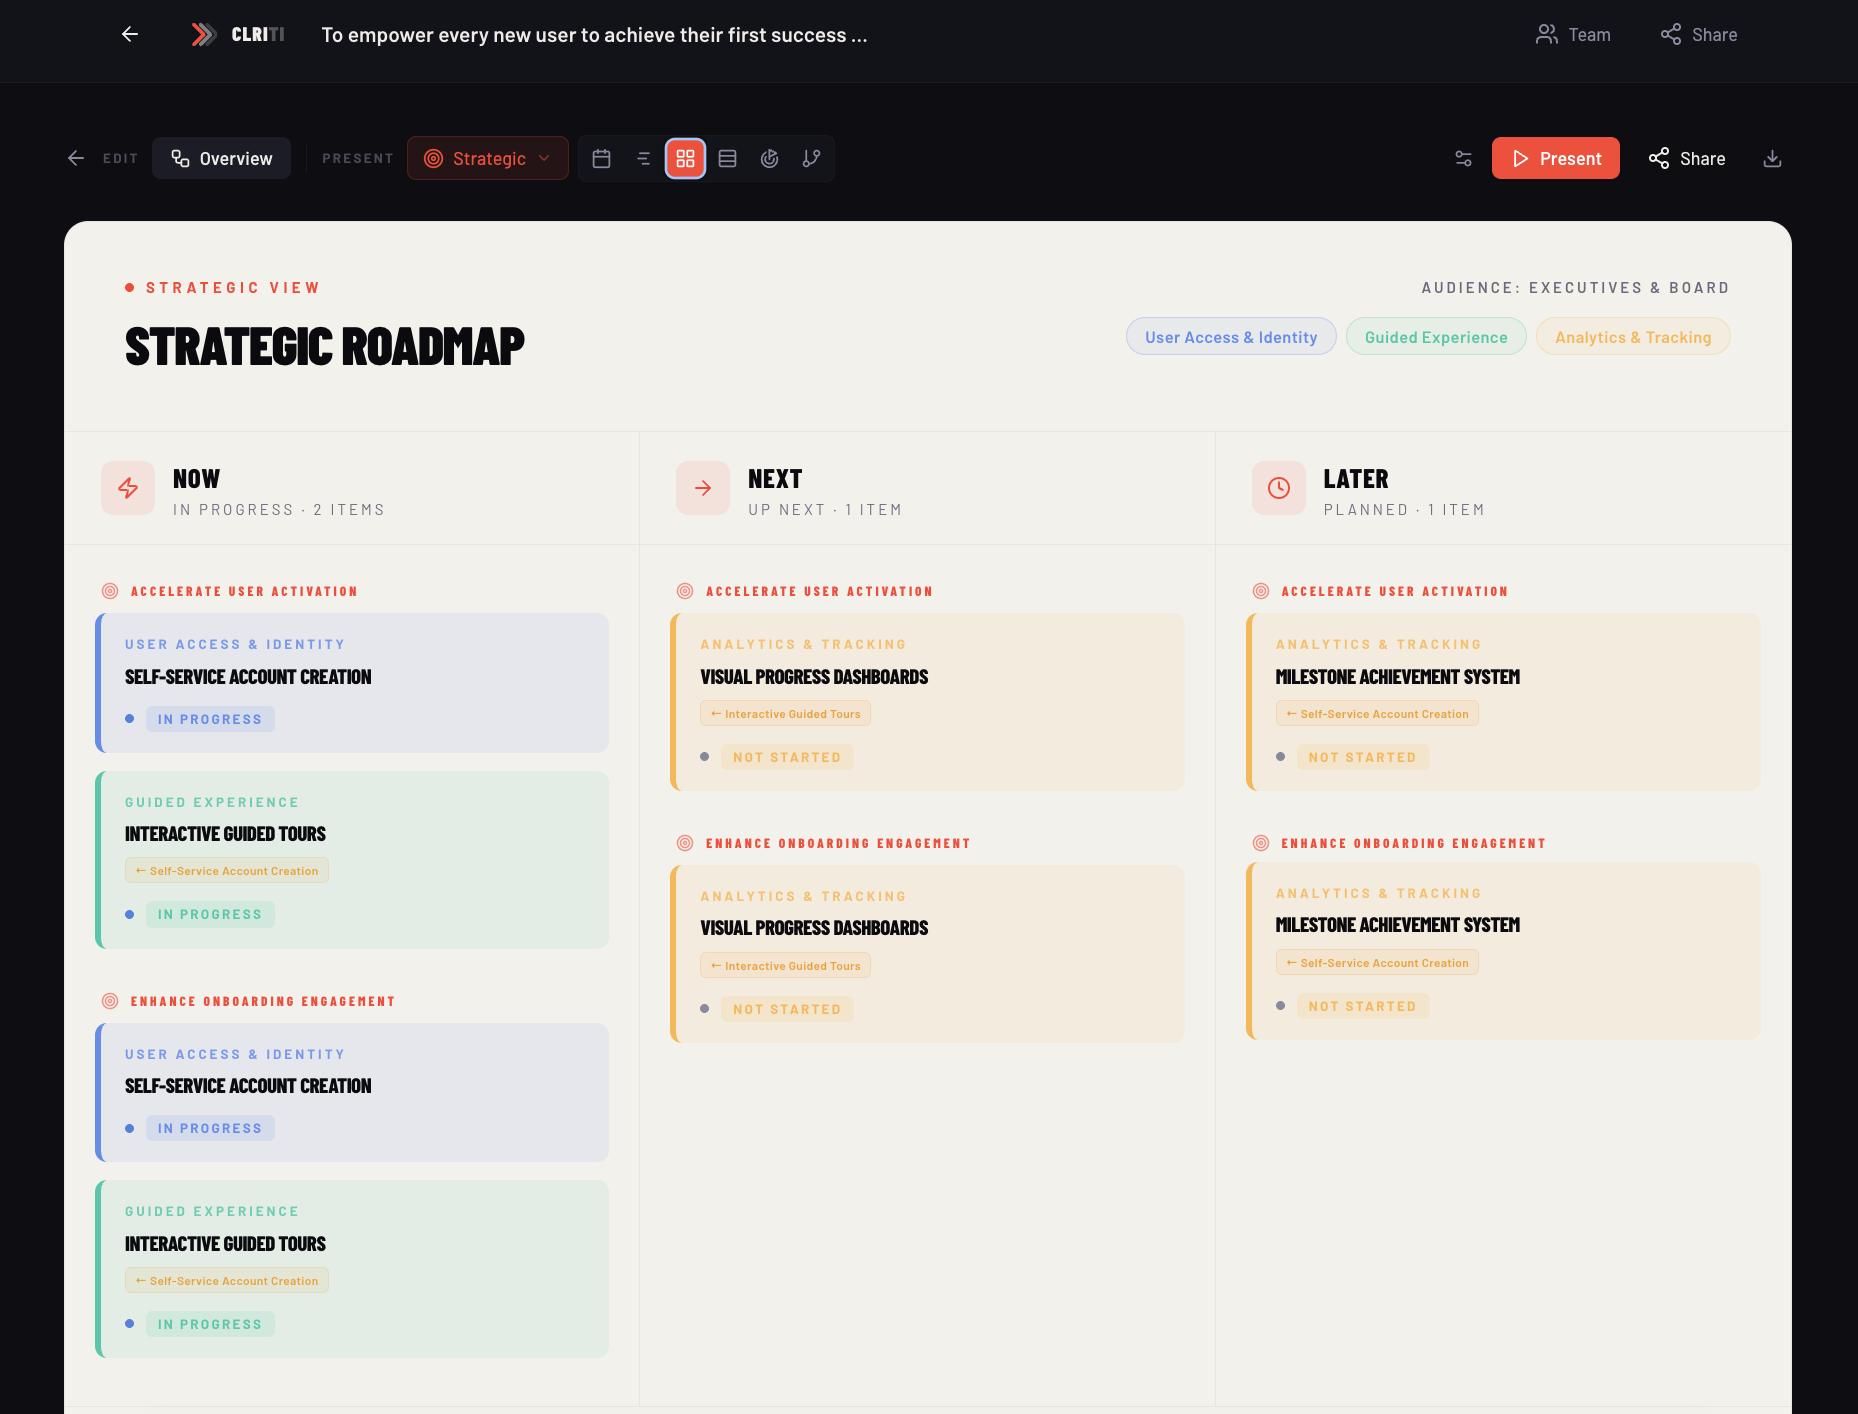Switch to the swimlane list view icon
The image size is (1858, 1414).
(643, 158)
